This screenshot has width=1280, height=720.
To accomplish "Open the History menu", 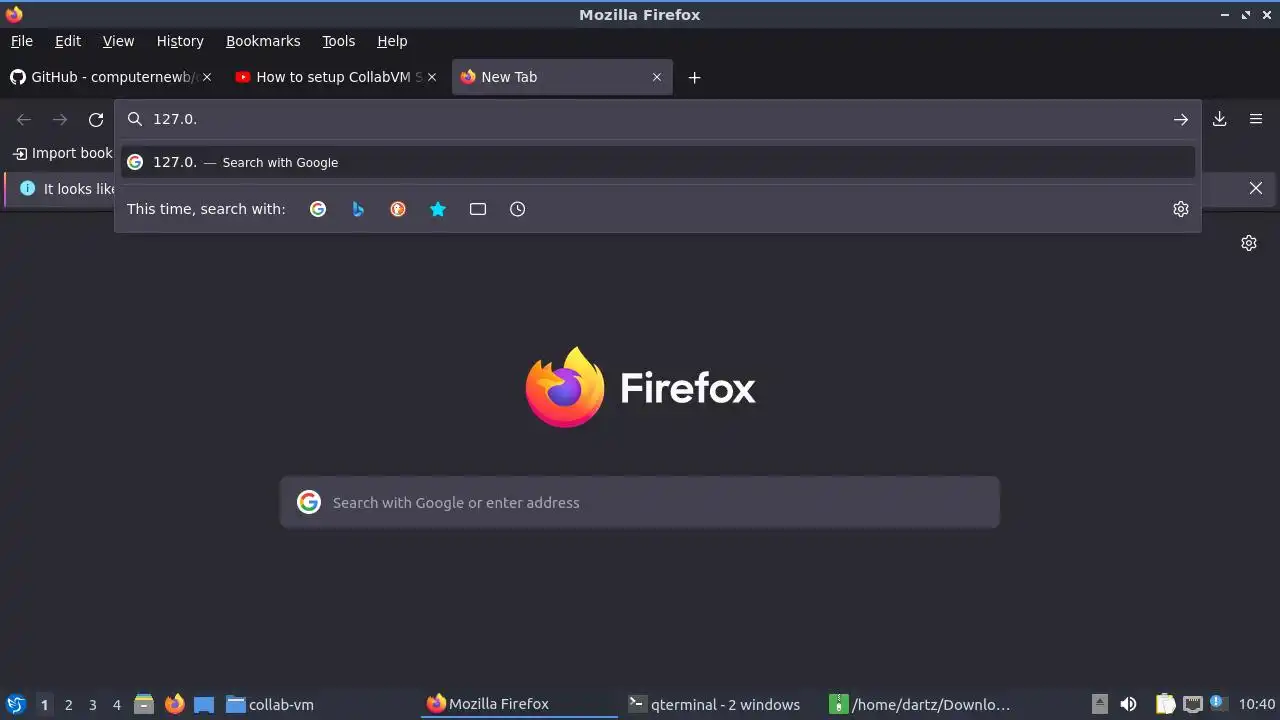I will (180, 41).
